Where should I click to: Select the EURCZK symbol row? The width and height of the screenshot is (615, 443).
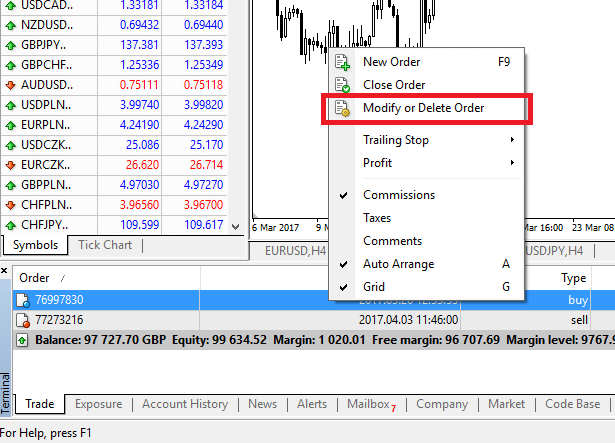coord(40,165)
